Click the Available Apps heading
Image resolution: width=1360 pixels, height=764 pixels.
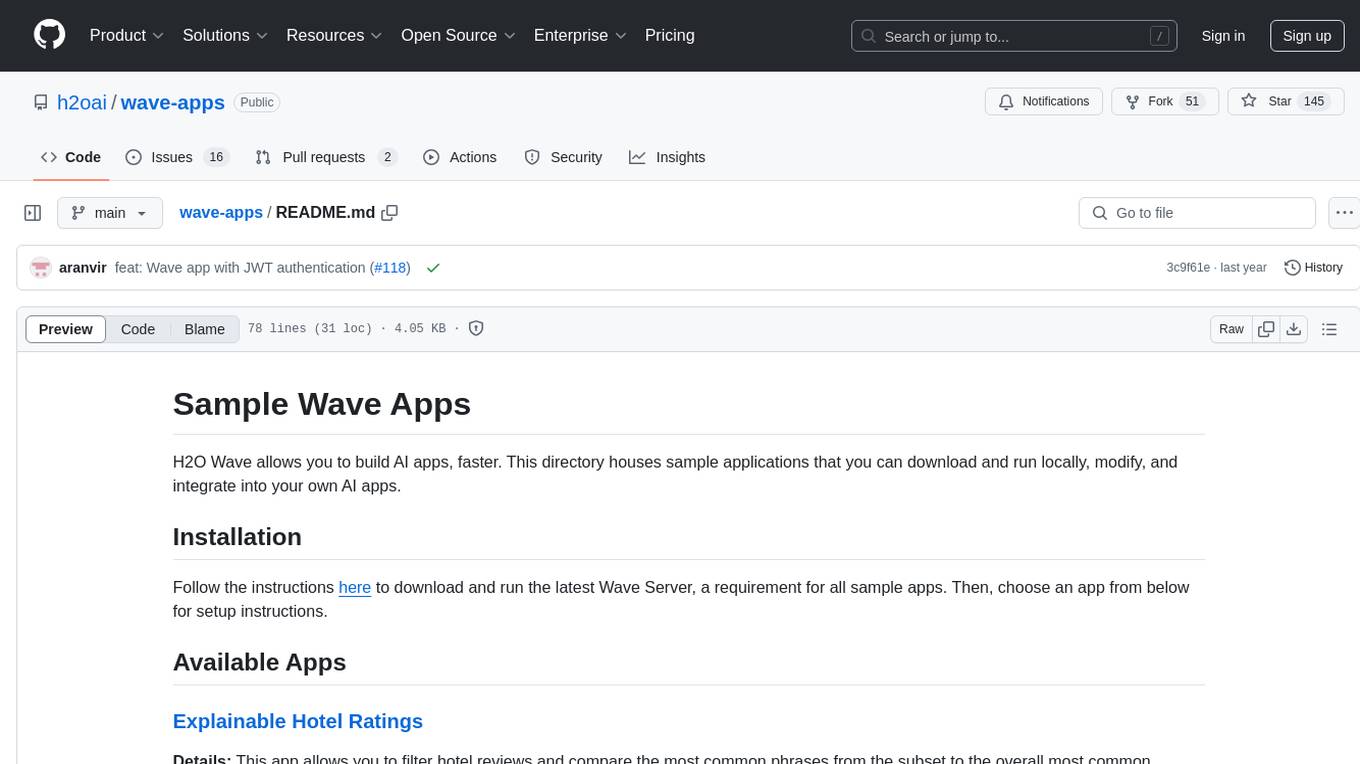[x=260, y=662]
